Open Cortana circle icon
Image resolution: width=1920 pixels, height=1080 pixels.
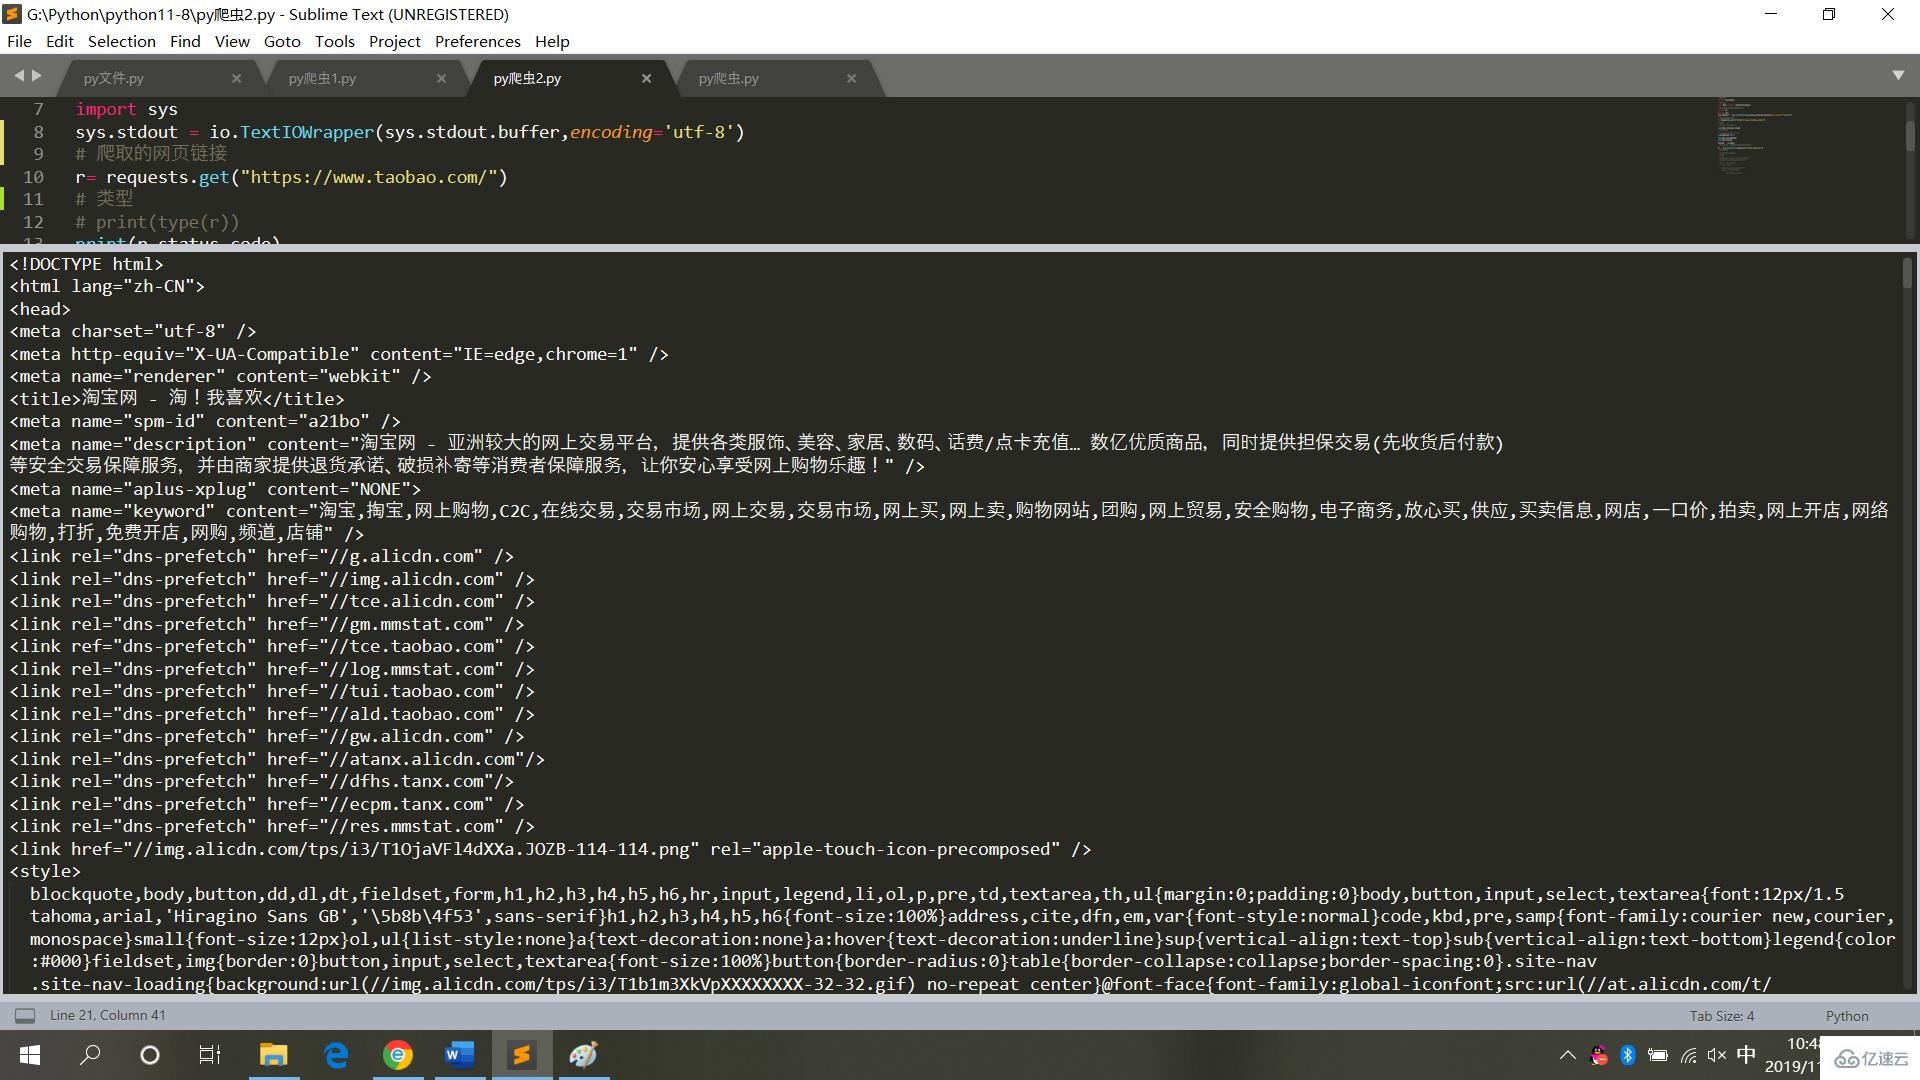(150, 1055)
